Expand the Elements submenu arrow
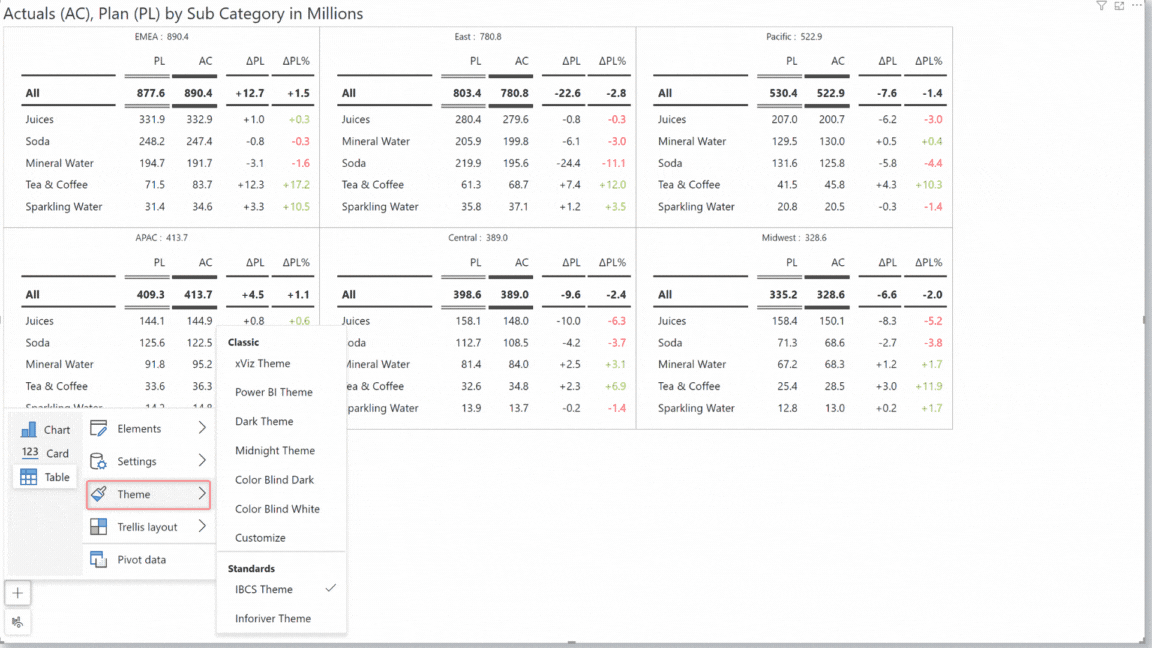The height and width of the screenshot is (648, 1152). tap(202, 429)
